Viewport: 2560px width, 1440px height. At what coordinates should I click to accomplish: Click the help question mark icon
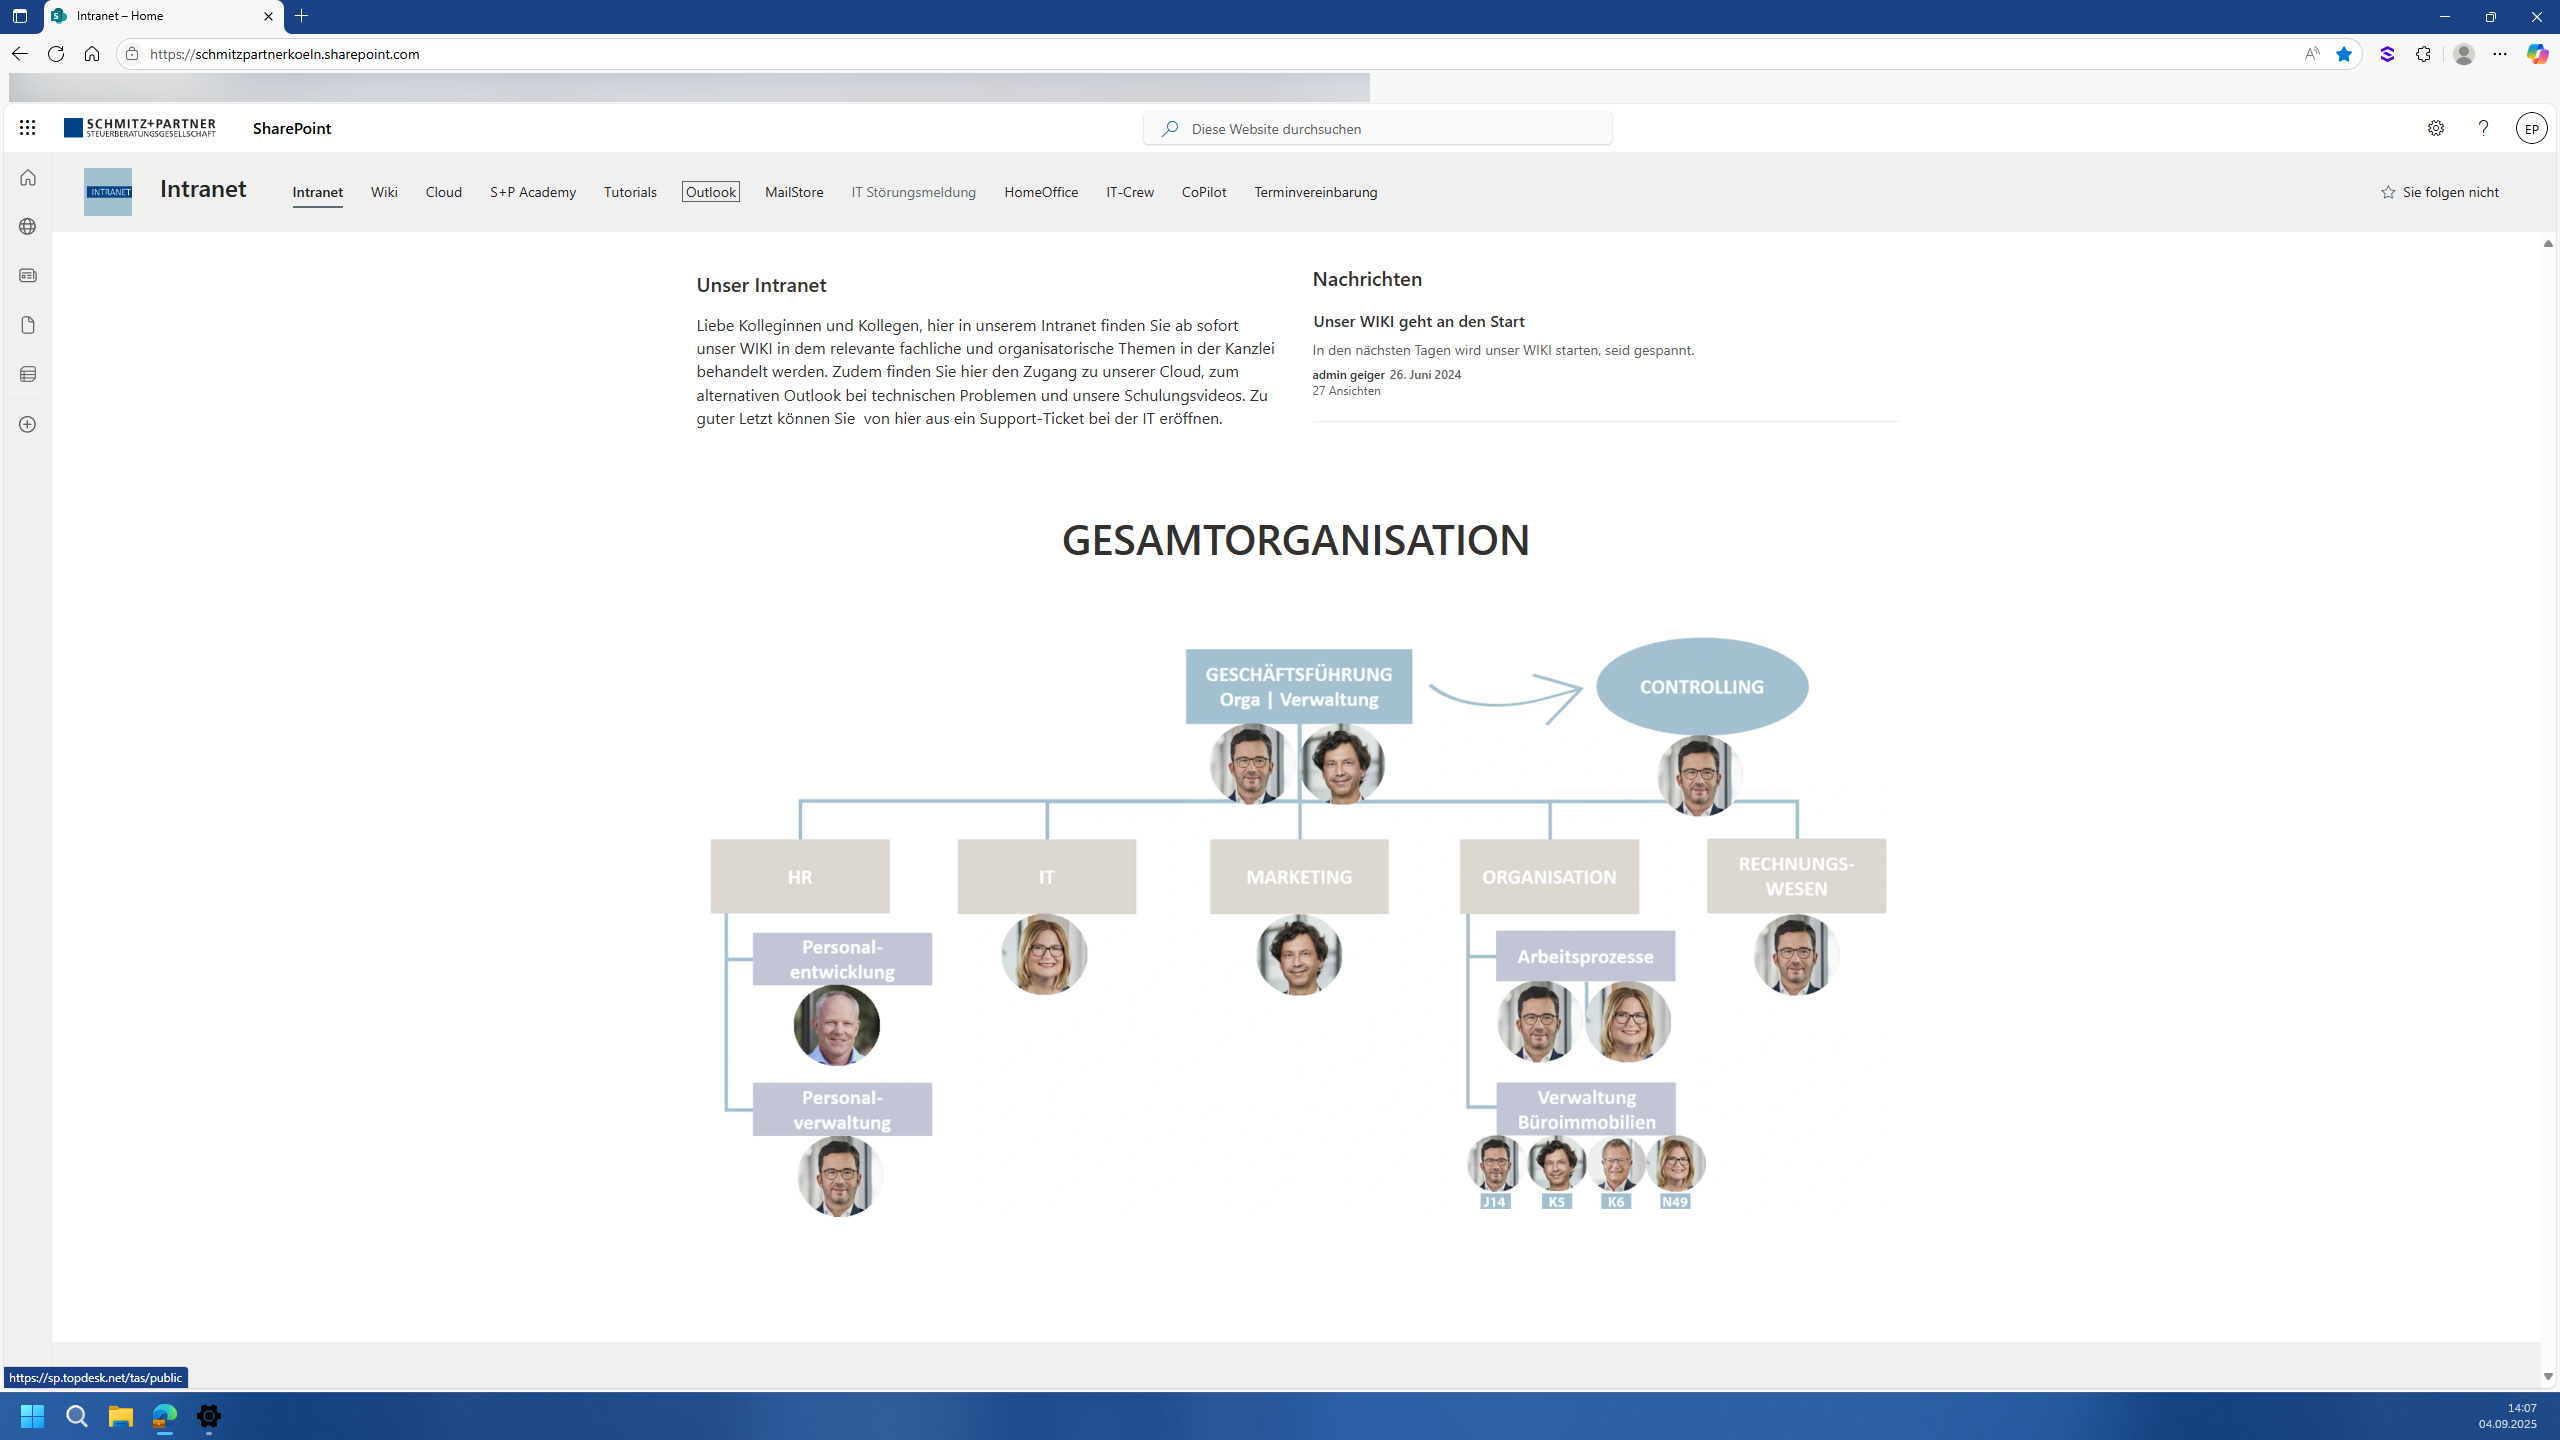click(2483, 128)
